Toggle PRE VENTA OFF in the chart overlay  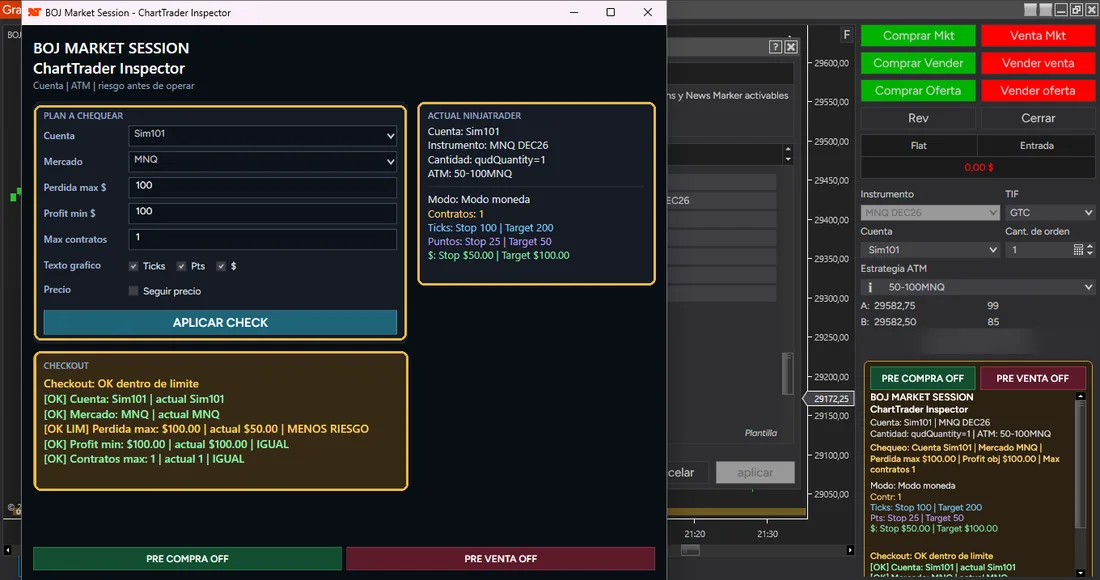click(x=1033, y=378)
